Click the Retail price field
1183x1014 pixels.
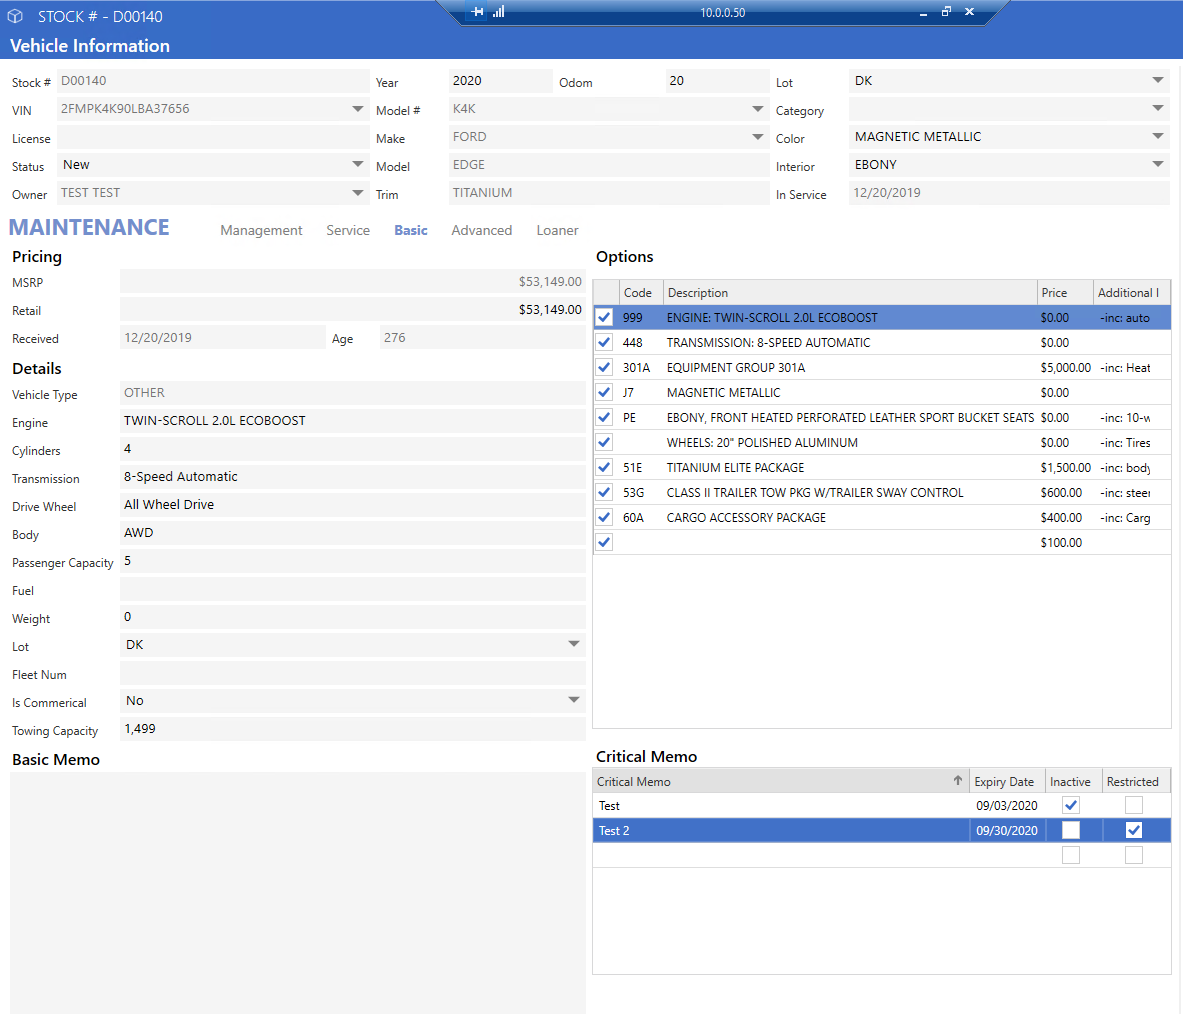(352, 309)
